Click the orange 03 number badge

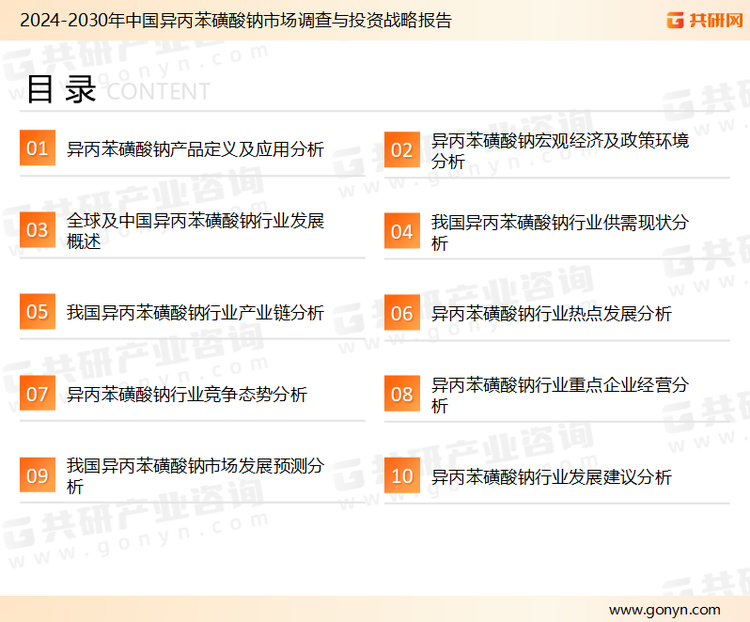(37, 230)
